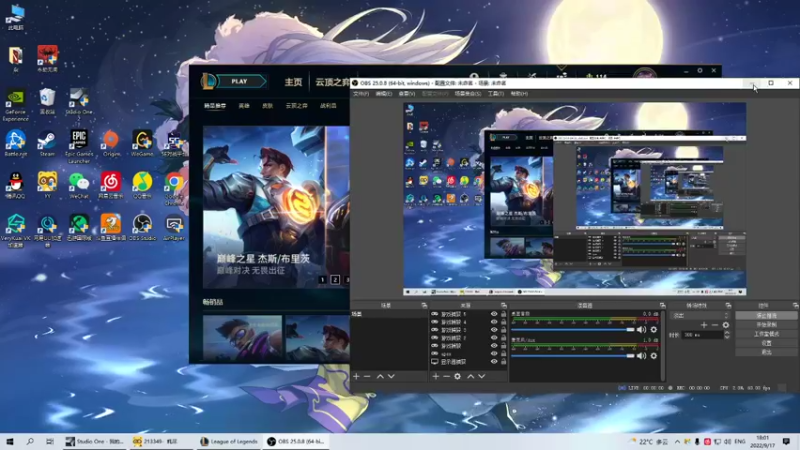Open source properties gear in sources panel
This screenshot has height=450, width=800.
click(458, 377)
